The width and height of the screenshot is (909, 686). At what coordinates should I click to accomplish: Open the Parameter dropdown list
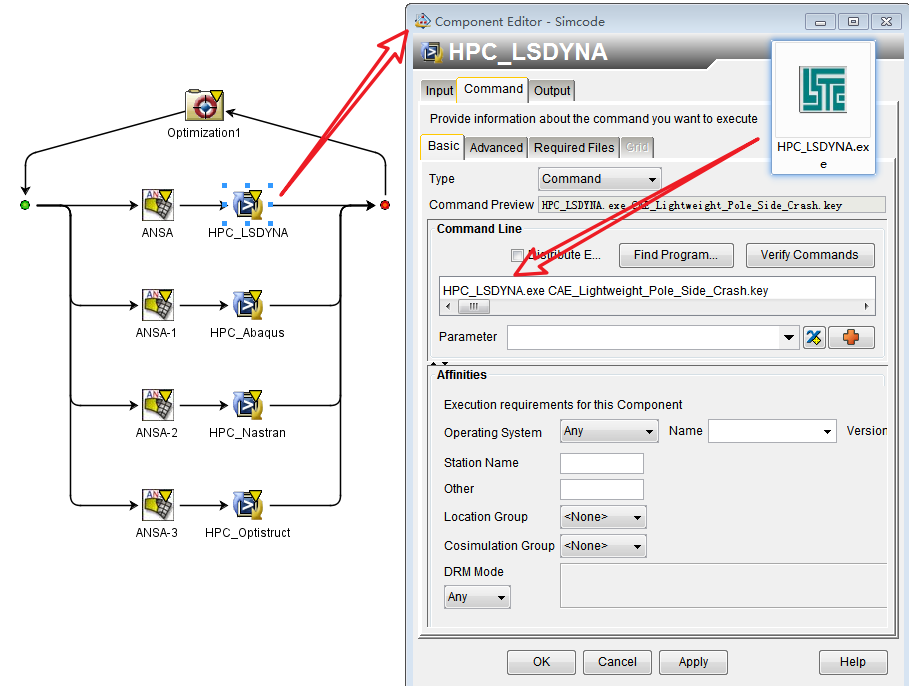[x=788, y=337]
